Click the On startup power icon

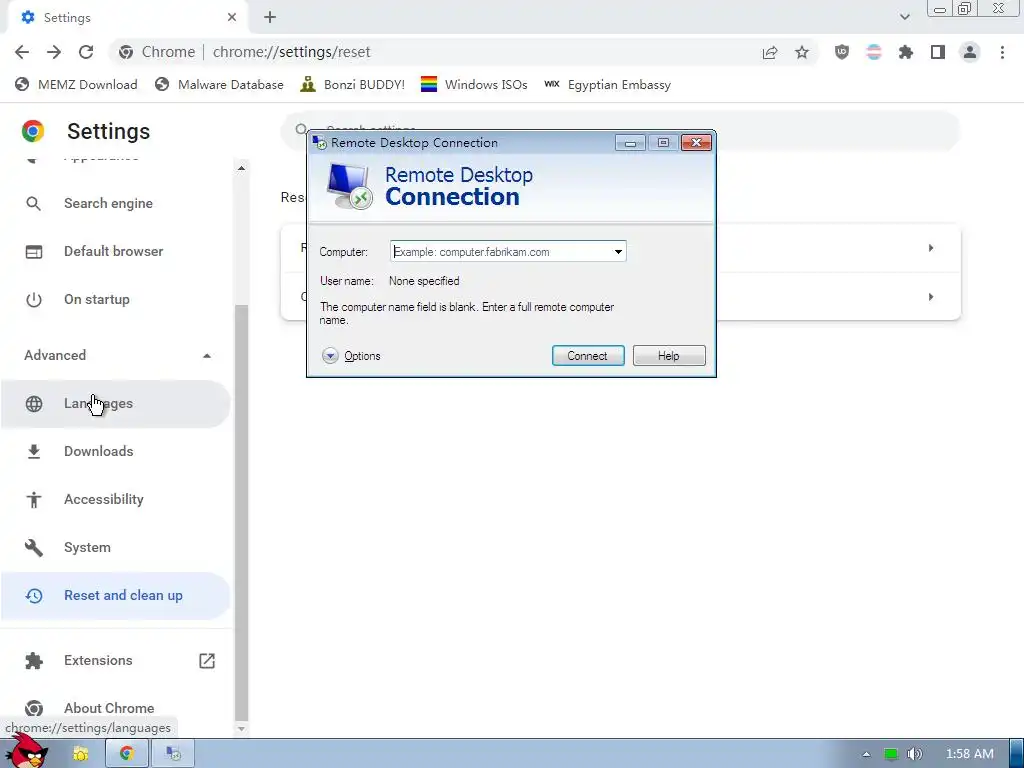pyautogui.click(x=33, y=300)
